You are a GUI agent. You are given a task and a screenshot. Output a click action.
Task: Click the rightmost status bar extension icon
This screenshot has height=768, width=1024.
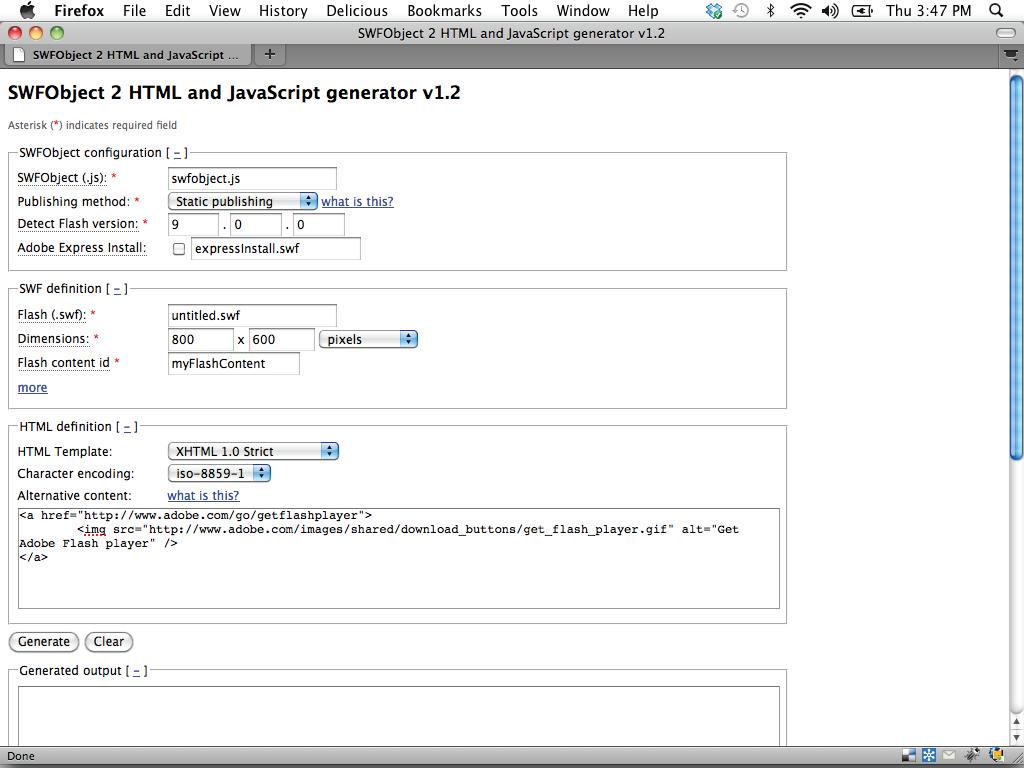pos(997,755)
